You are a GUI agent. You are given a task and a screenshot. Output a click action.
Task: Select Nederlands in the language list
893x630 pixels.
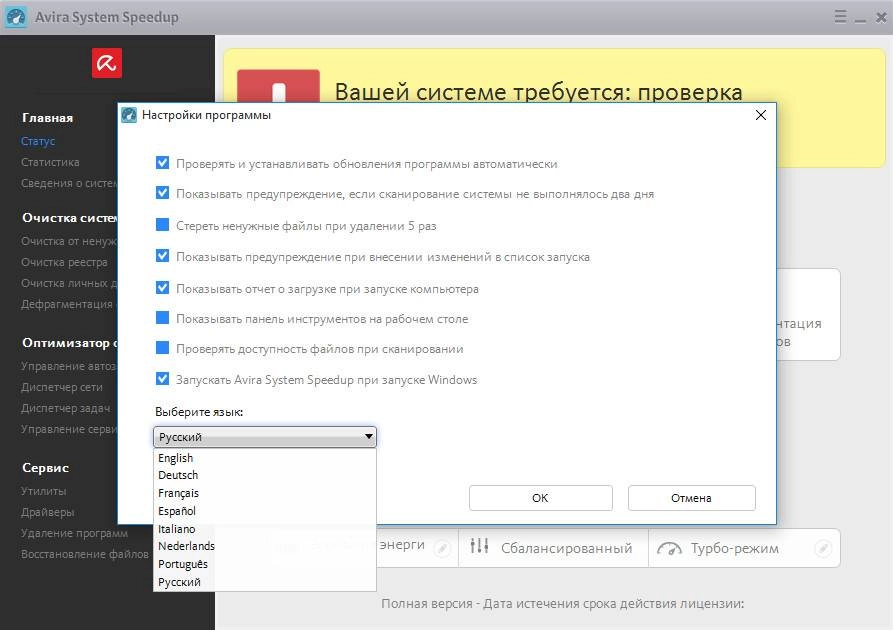click(x=265, y=546)
